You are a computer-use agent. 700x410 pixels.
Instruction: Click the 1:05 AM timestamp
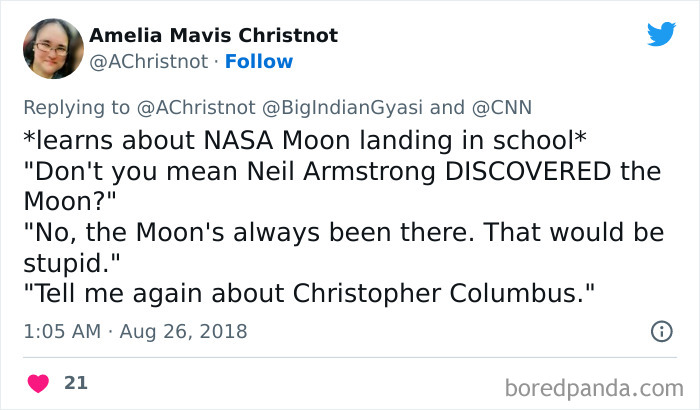click(x=59, y=331)
